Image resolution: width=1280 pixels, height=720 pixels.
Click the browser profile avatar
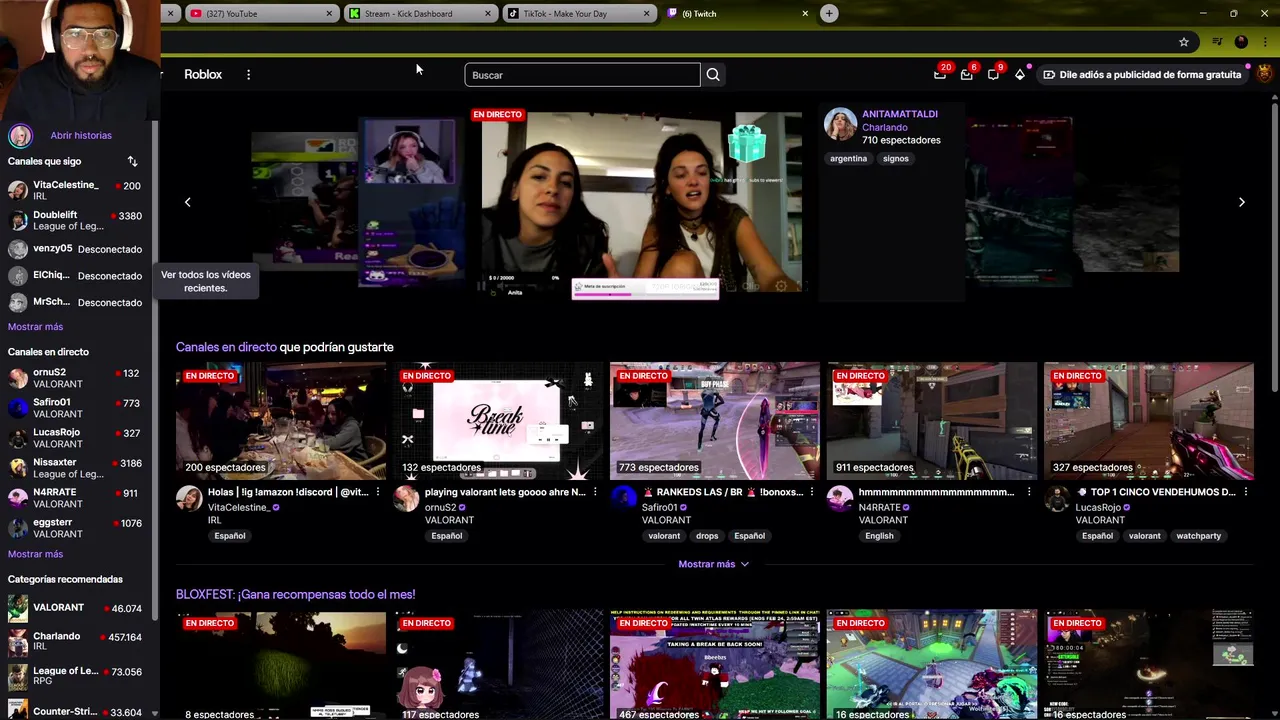point(1242,42)
